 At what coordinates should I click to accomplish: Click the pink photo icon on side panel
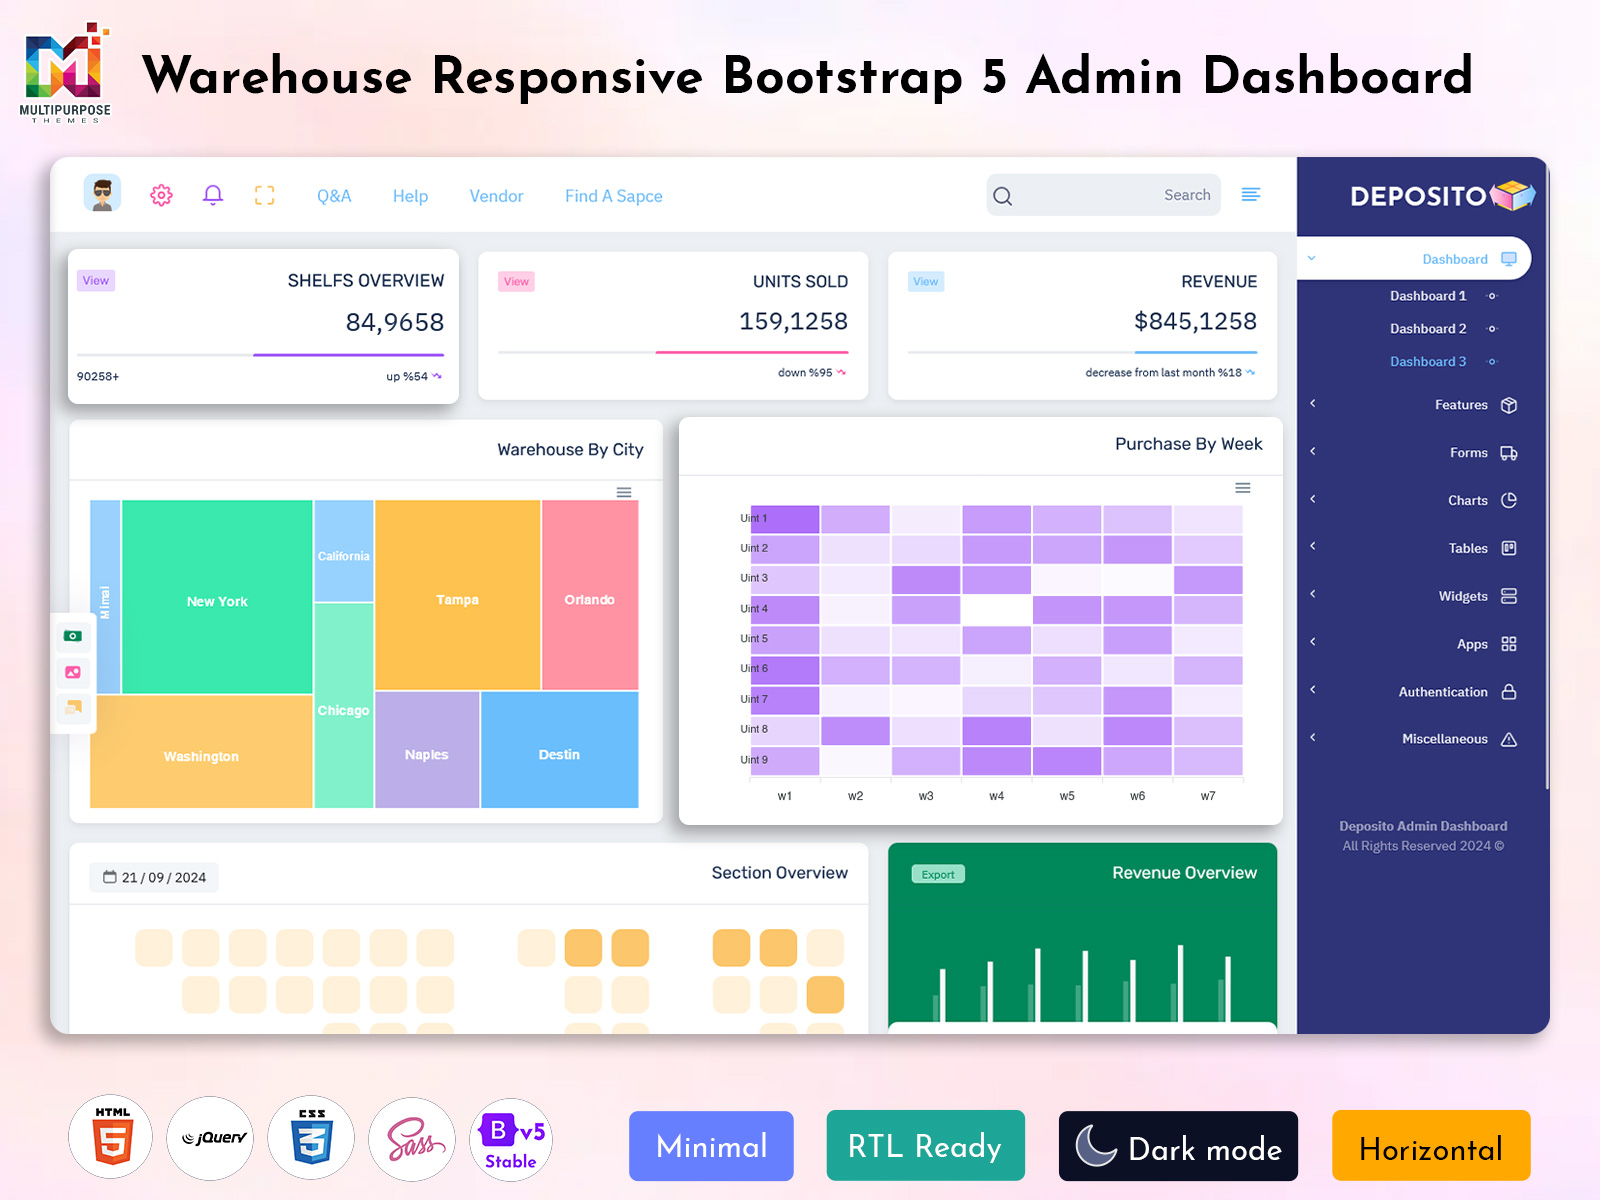[x=73, y=672]
